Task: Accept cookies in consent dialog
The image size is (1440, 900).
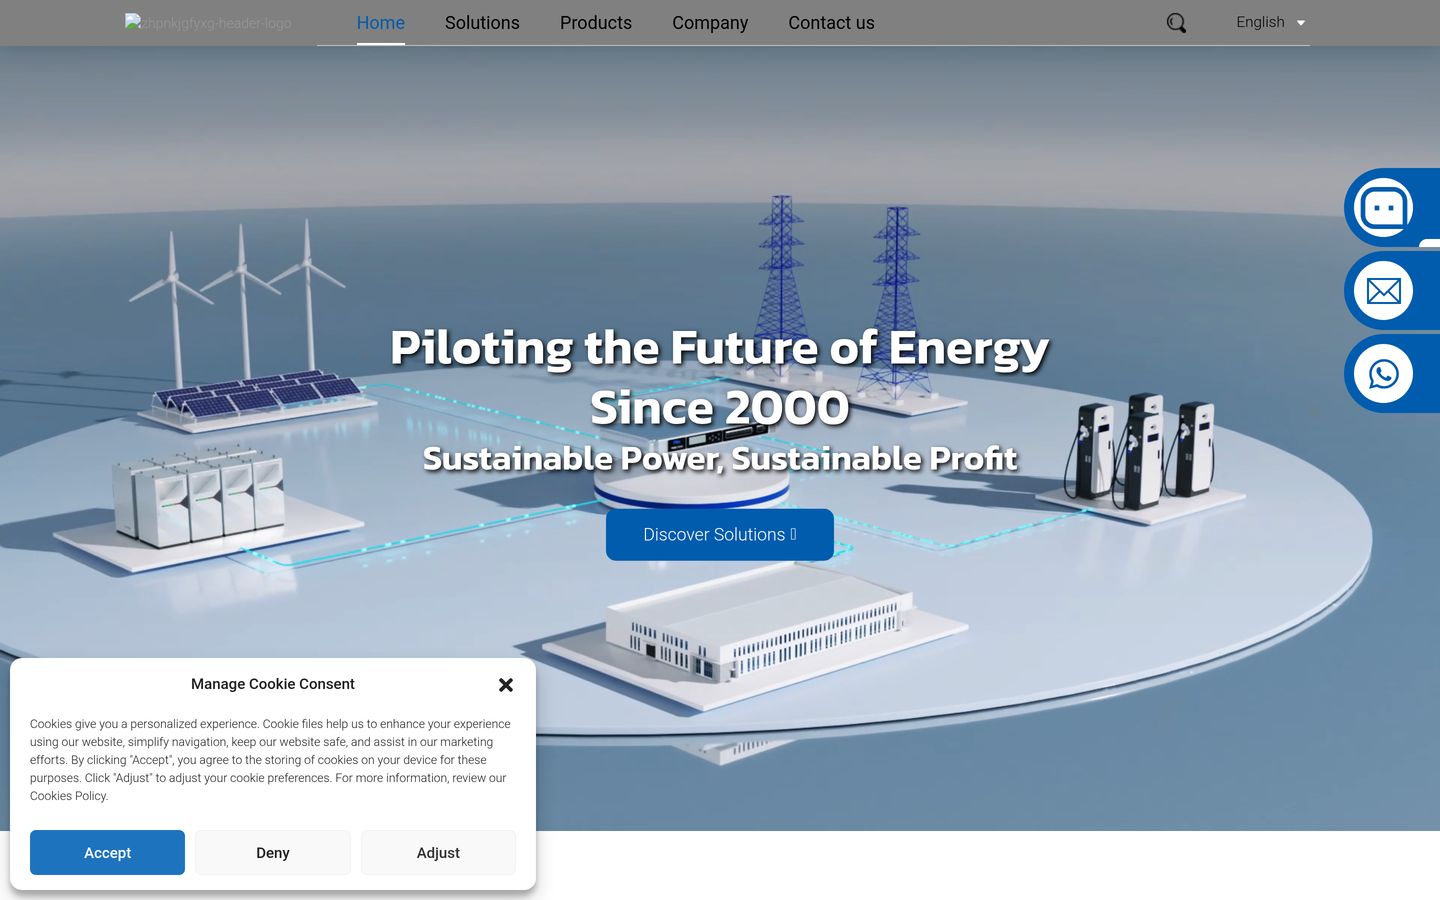Action: [x=107, y=853]
